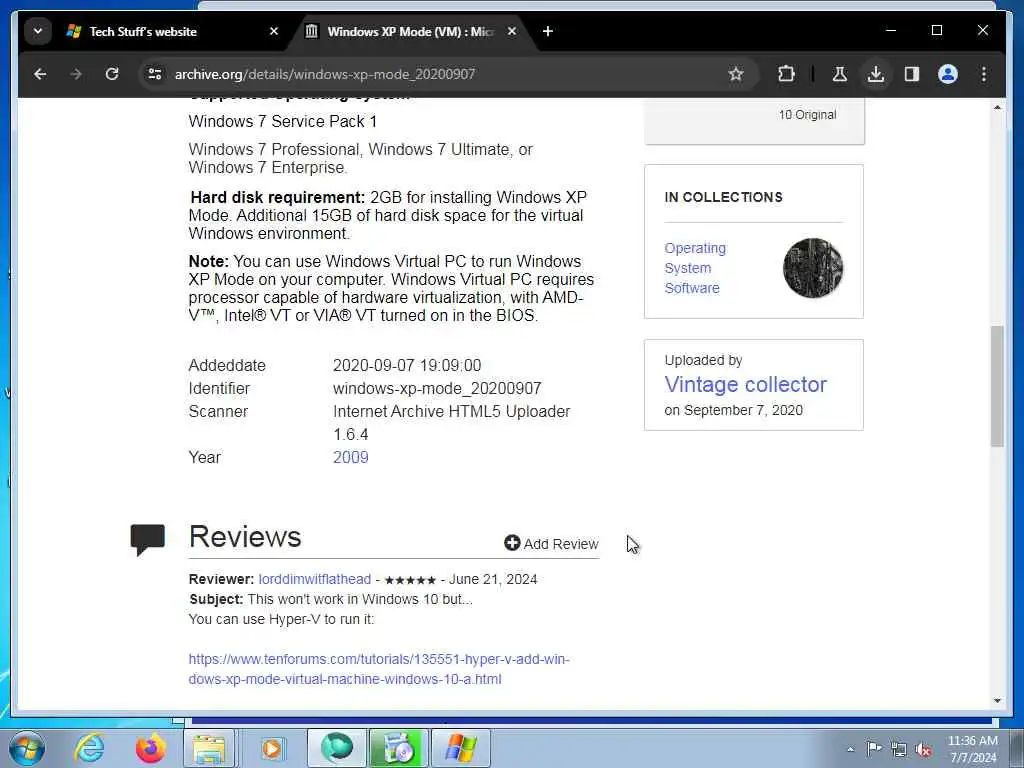Select the identifier text windows-xp-mode_20200907

[x=437, y=389]
